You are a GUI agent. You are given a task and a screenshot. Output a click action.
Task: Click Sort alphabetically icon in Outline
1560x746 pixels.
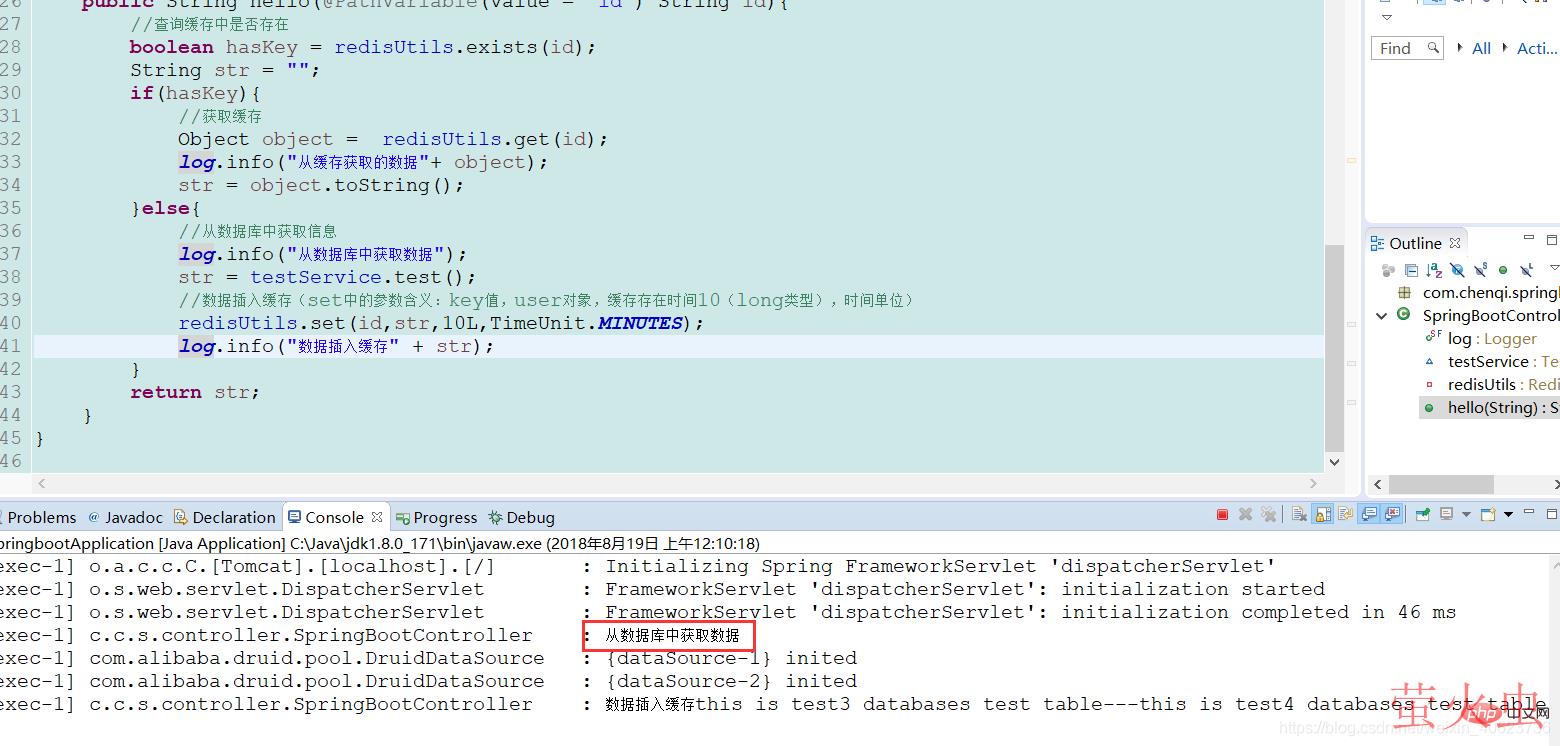[1433, 270]
